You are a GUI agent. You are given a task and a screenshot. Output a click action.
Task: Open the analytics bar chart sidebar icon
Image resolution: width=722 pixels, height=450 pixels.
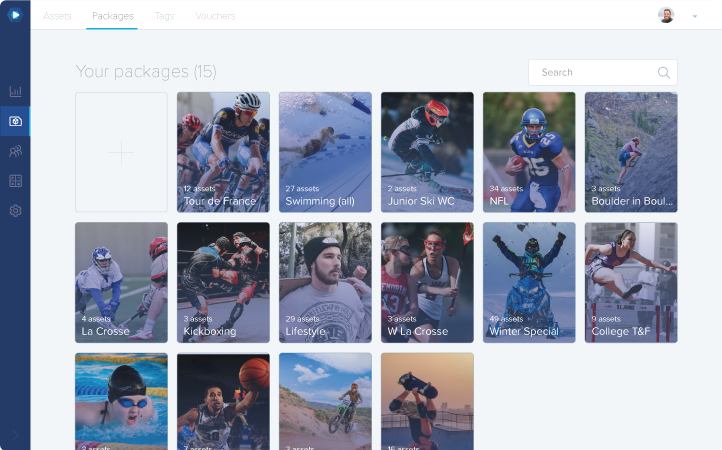point(15,91)
